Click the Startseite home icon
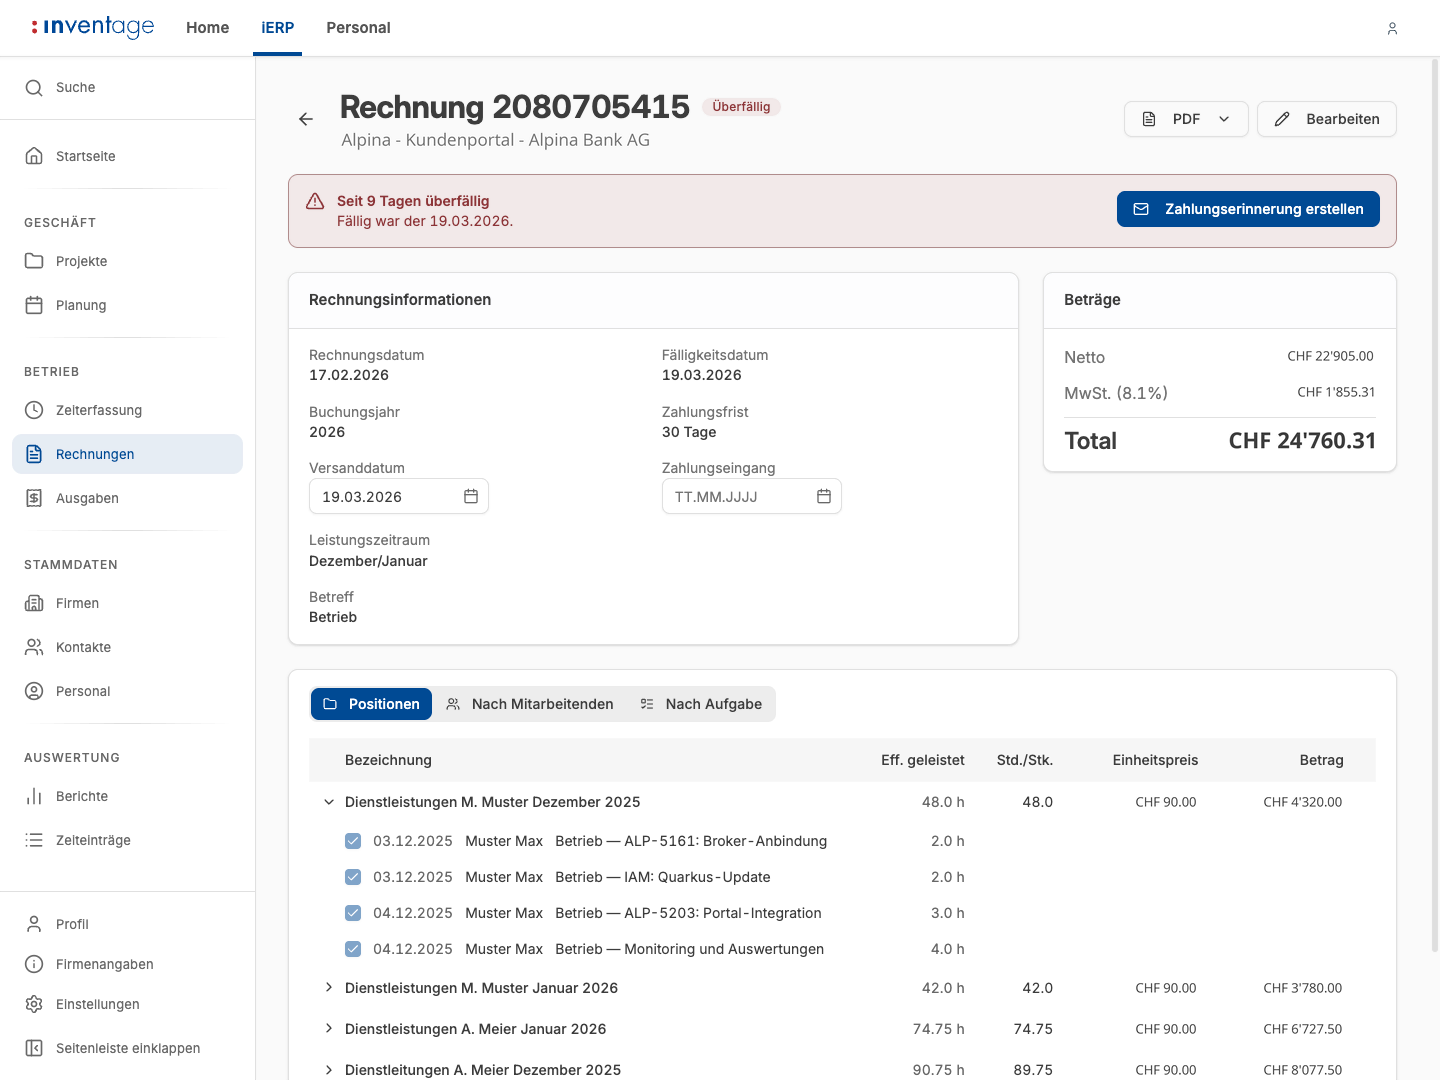Screen dimensions: 1440x1080 (x=34, y=156)
